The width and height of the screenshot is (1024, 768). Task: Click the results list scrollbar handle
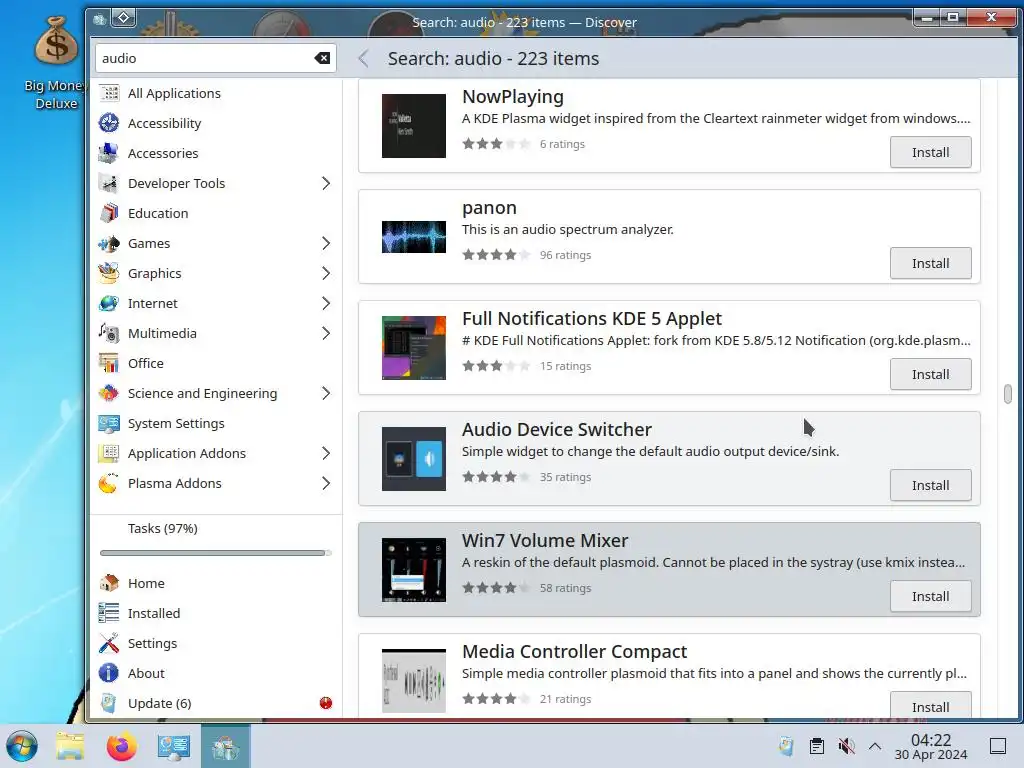pyautogui.click(x=1008, y=394)
